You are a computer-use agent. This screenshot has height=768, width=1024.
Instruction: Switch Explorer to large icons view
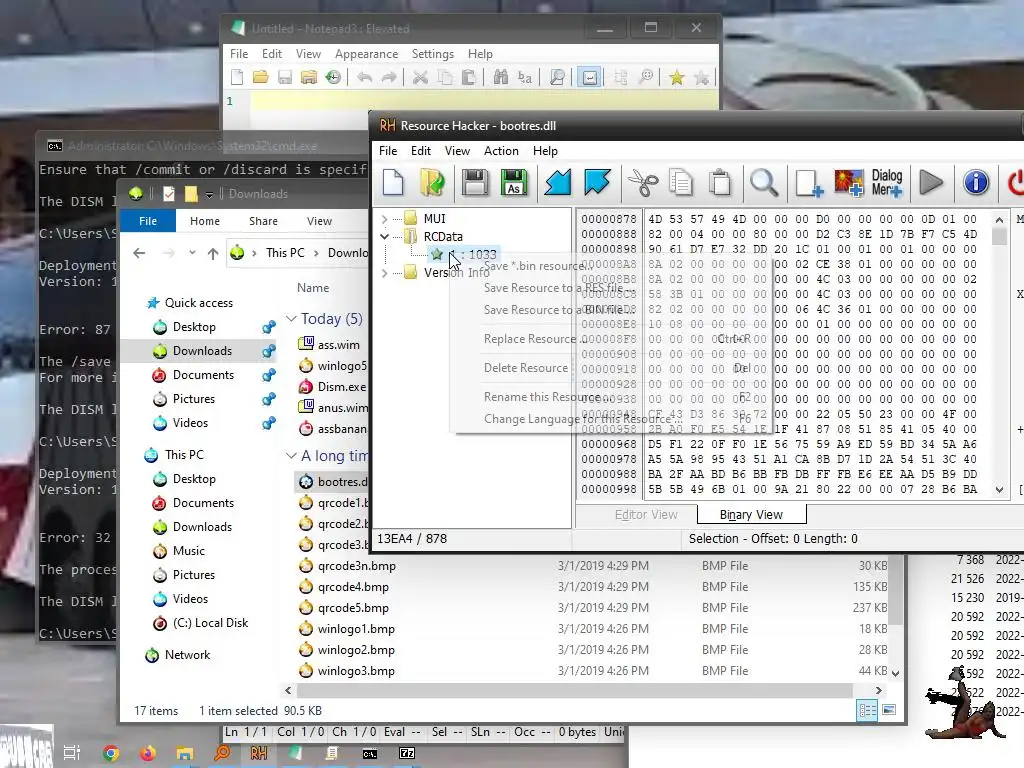(889, 710)
